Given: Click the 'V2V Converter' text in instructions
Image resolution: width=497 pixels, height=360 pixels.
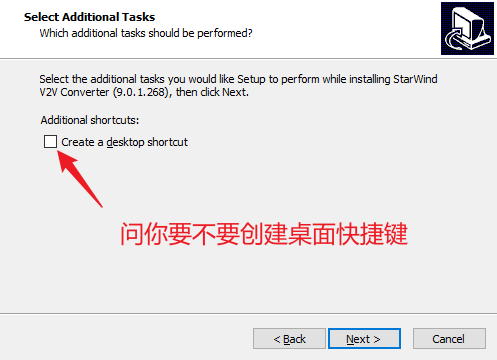Looking at the screenshot, I should (x=74, y=92).
